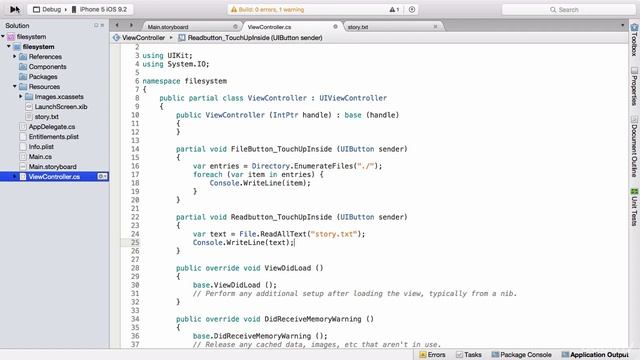Click "DidReceiveMemoryWarning ()" on line 34

319,319
